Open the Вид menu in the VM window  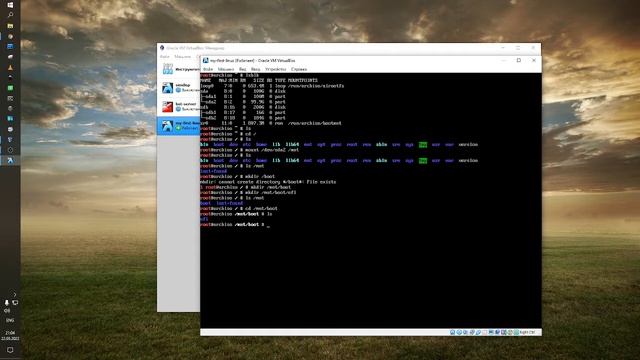click(x=242, y=69)
